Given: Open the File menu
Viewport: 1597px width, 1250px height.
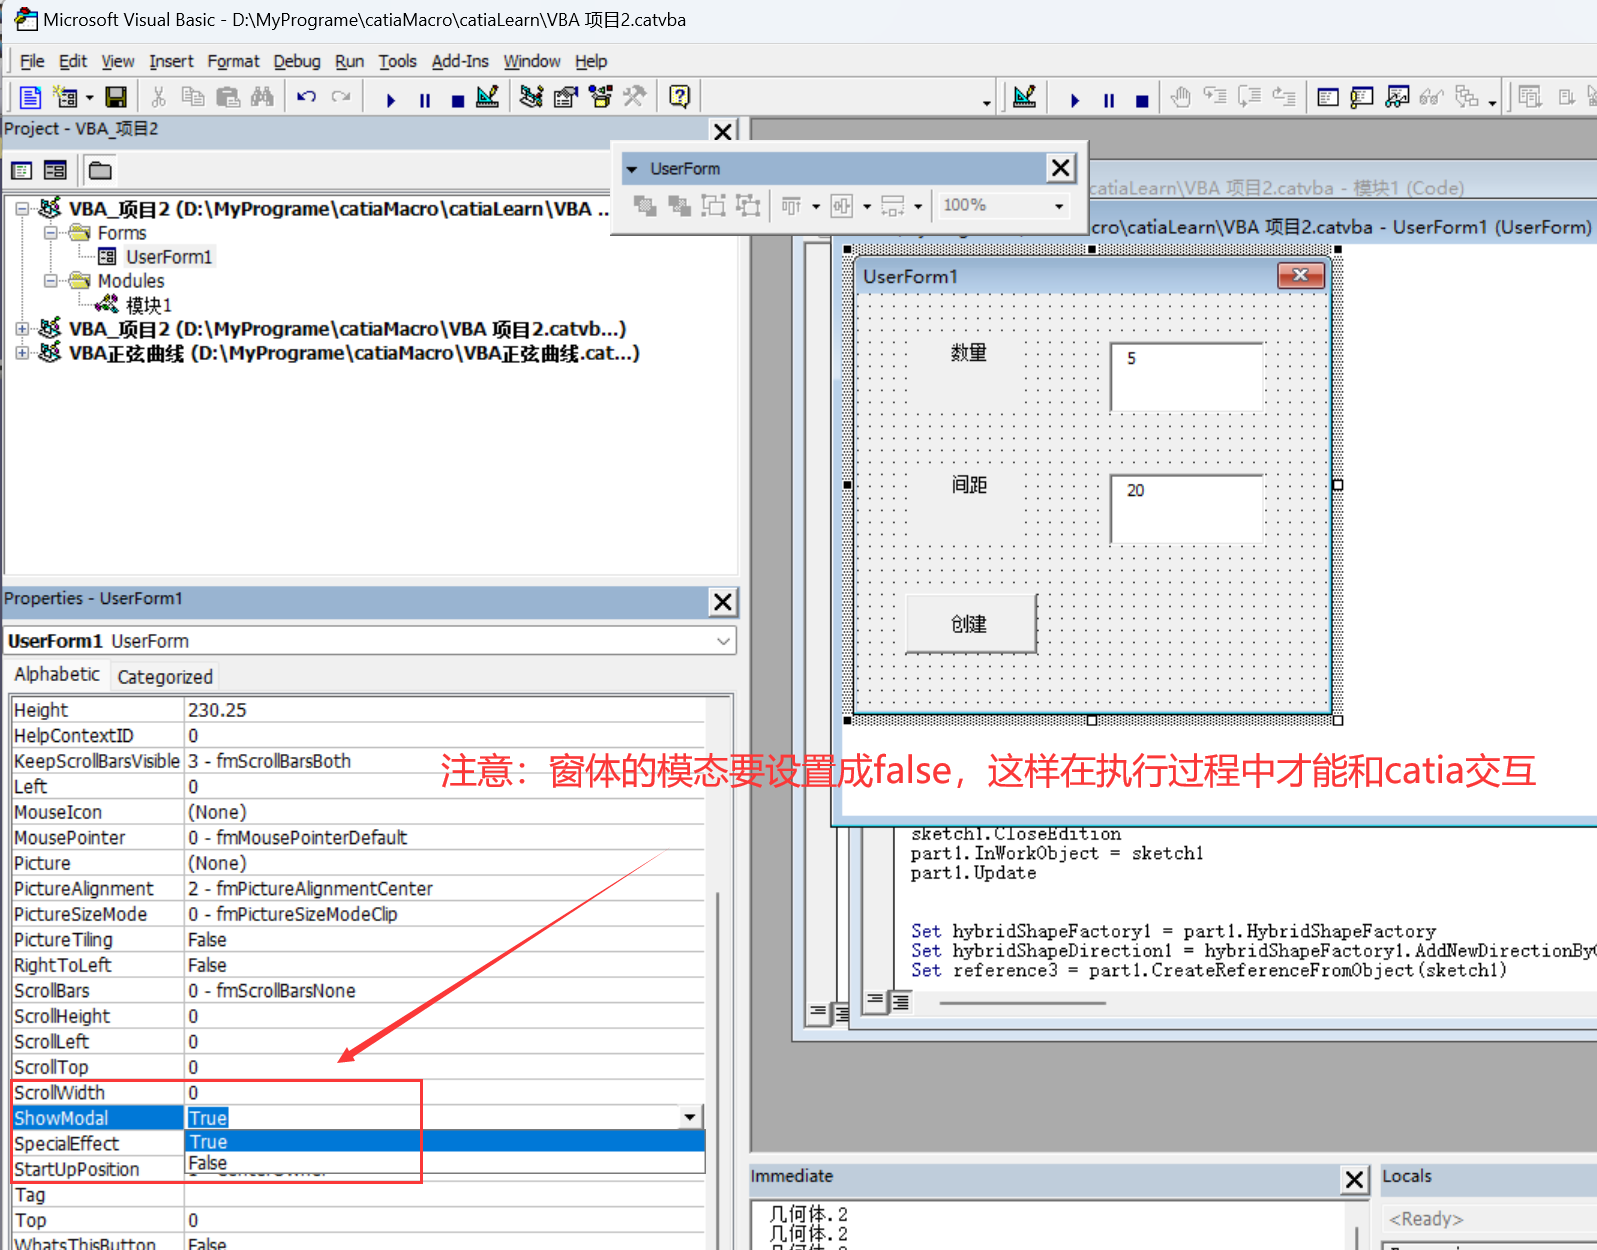Looking at the screenshot, I should pos(32,61).
